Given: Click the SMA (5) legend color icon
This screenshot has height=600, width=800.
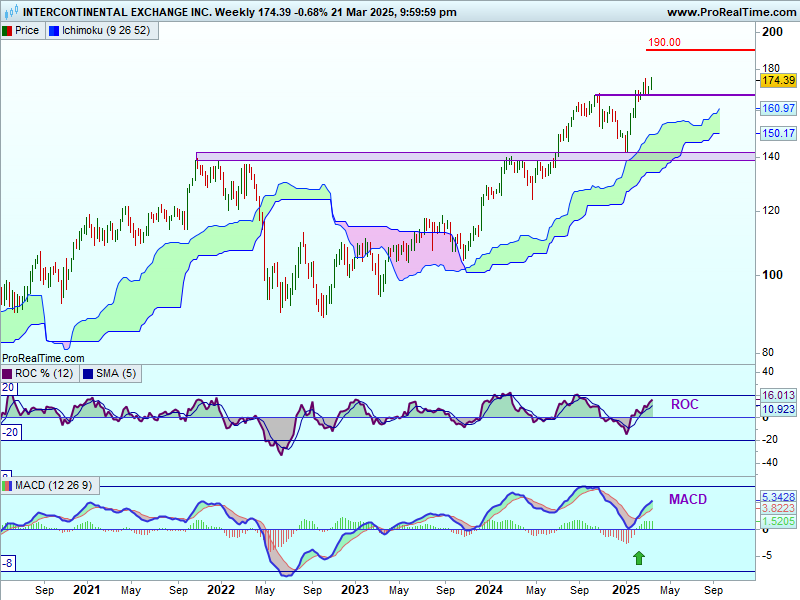Looking at the screenshot, I should click(x=87, y=374).
